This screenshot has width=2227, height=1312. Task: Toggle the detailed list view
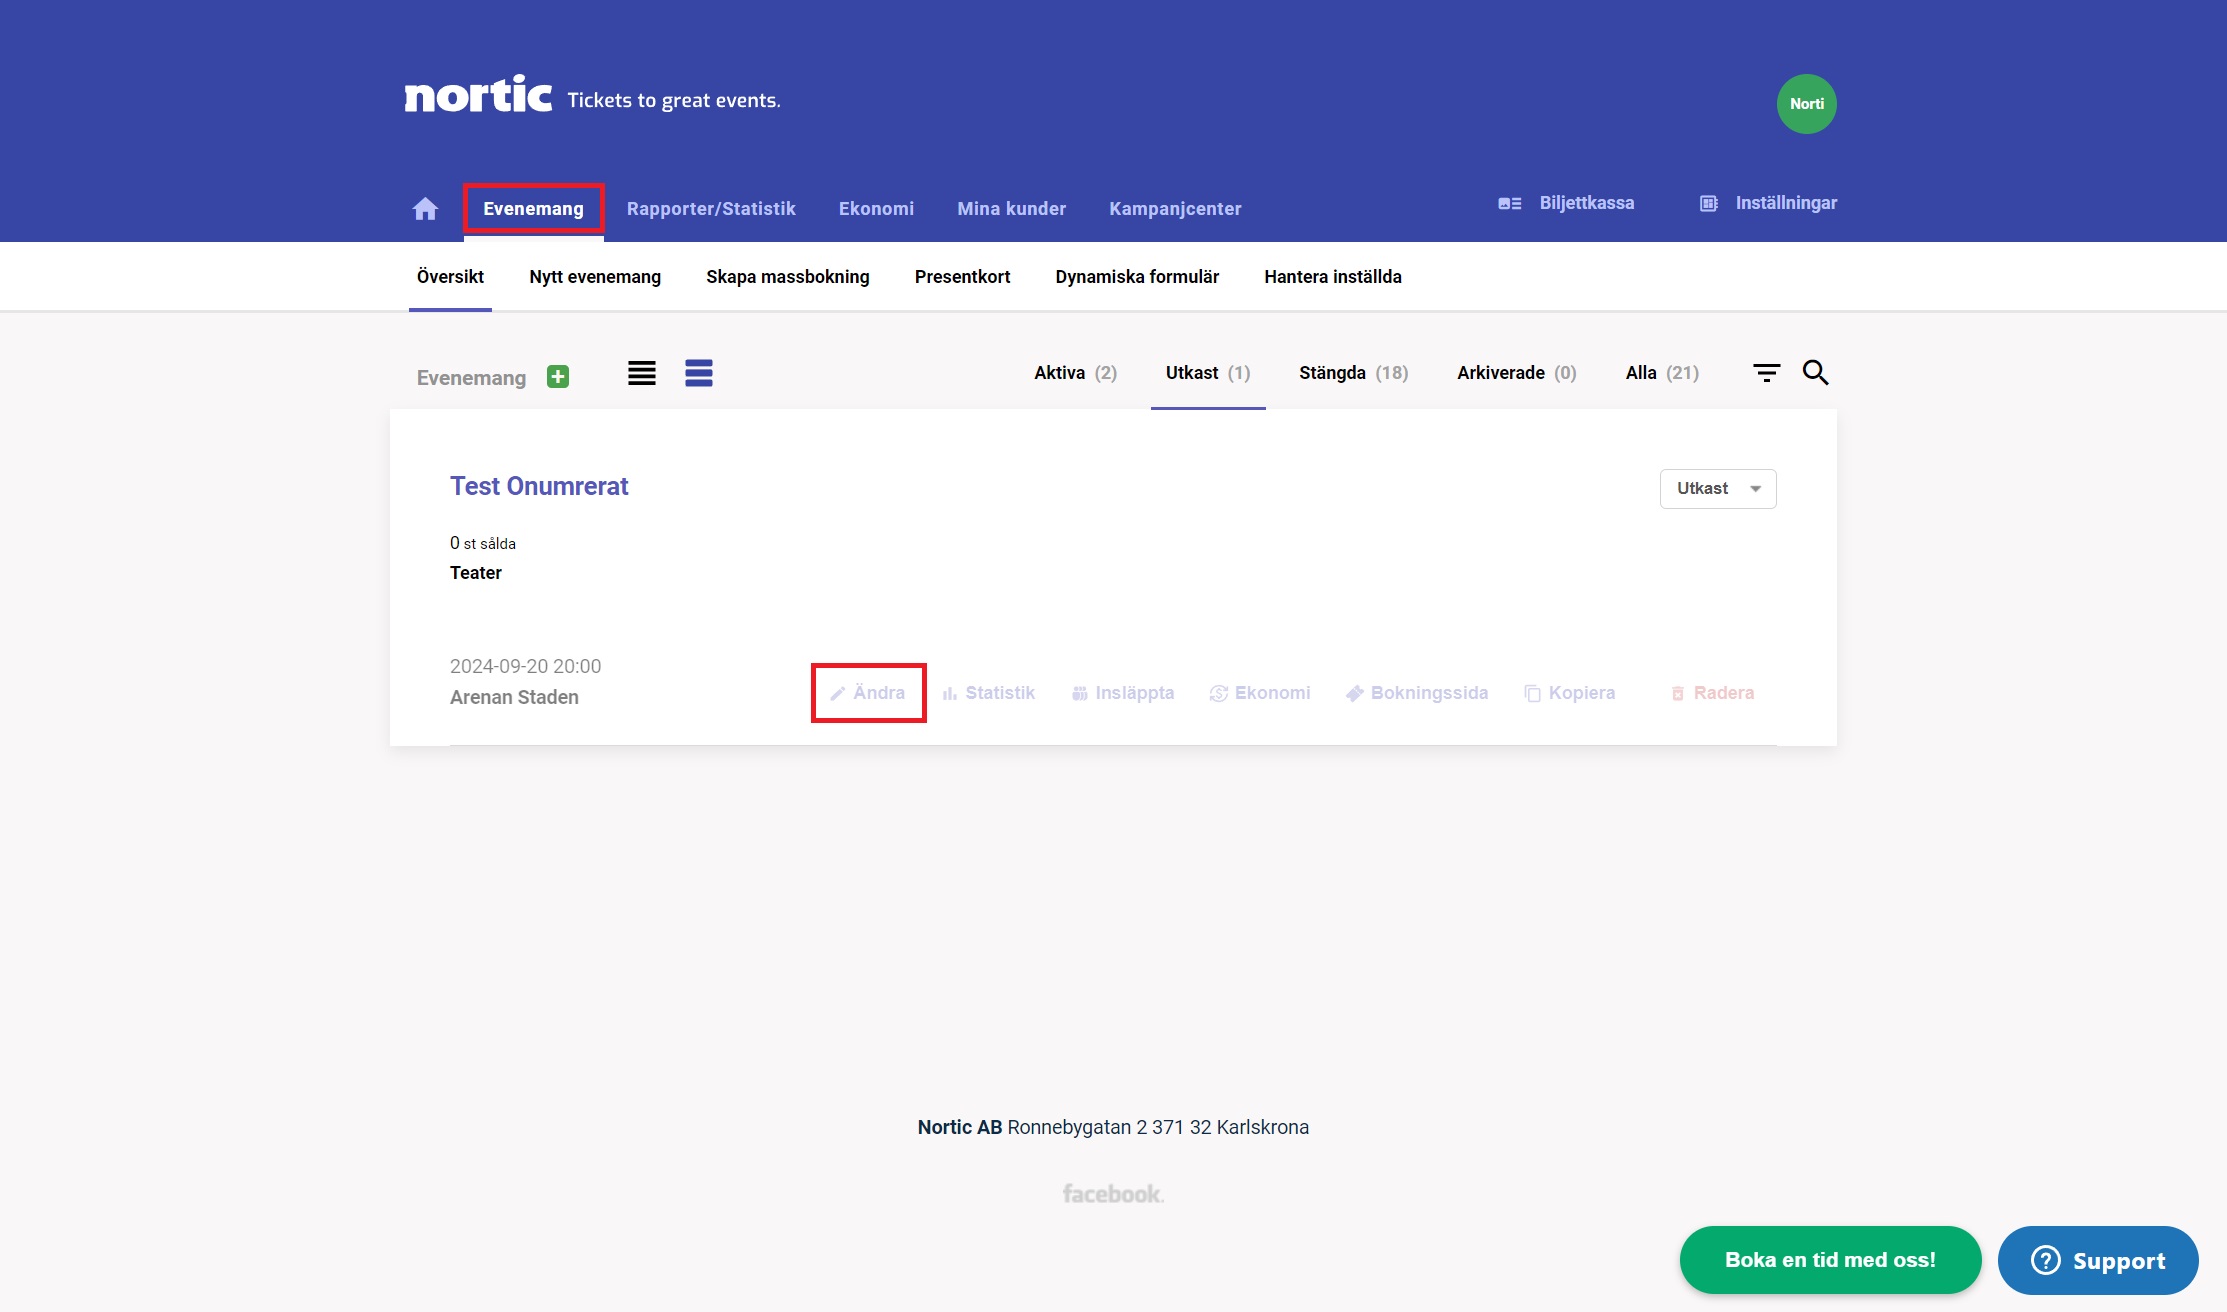(x=699, y=372)
